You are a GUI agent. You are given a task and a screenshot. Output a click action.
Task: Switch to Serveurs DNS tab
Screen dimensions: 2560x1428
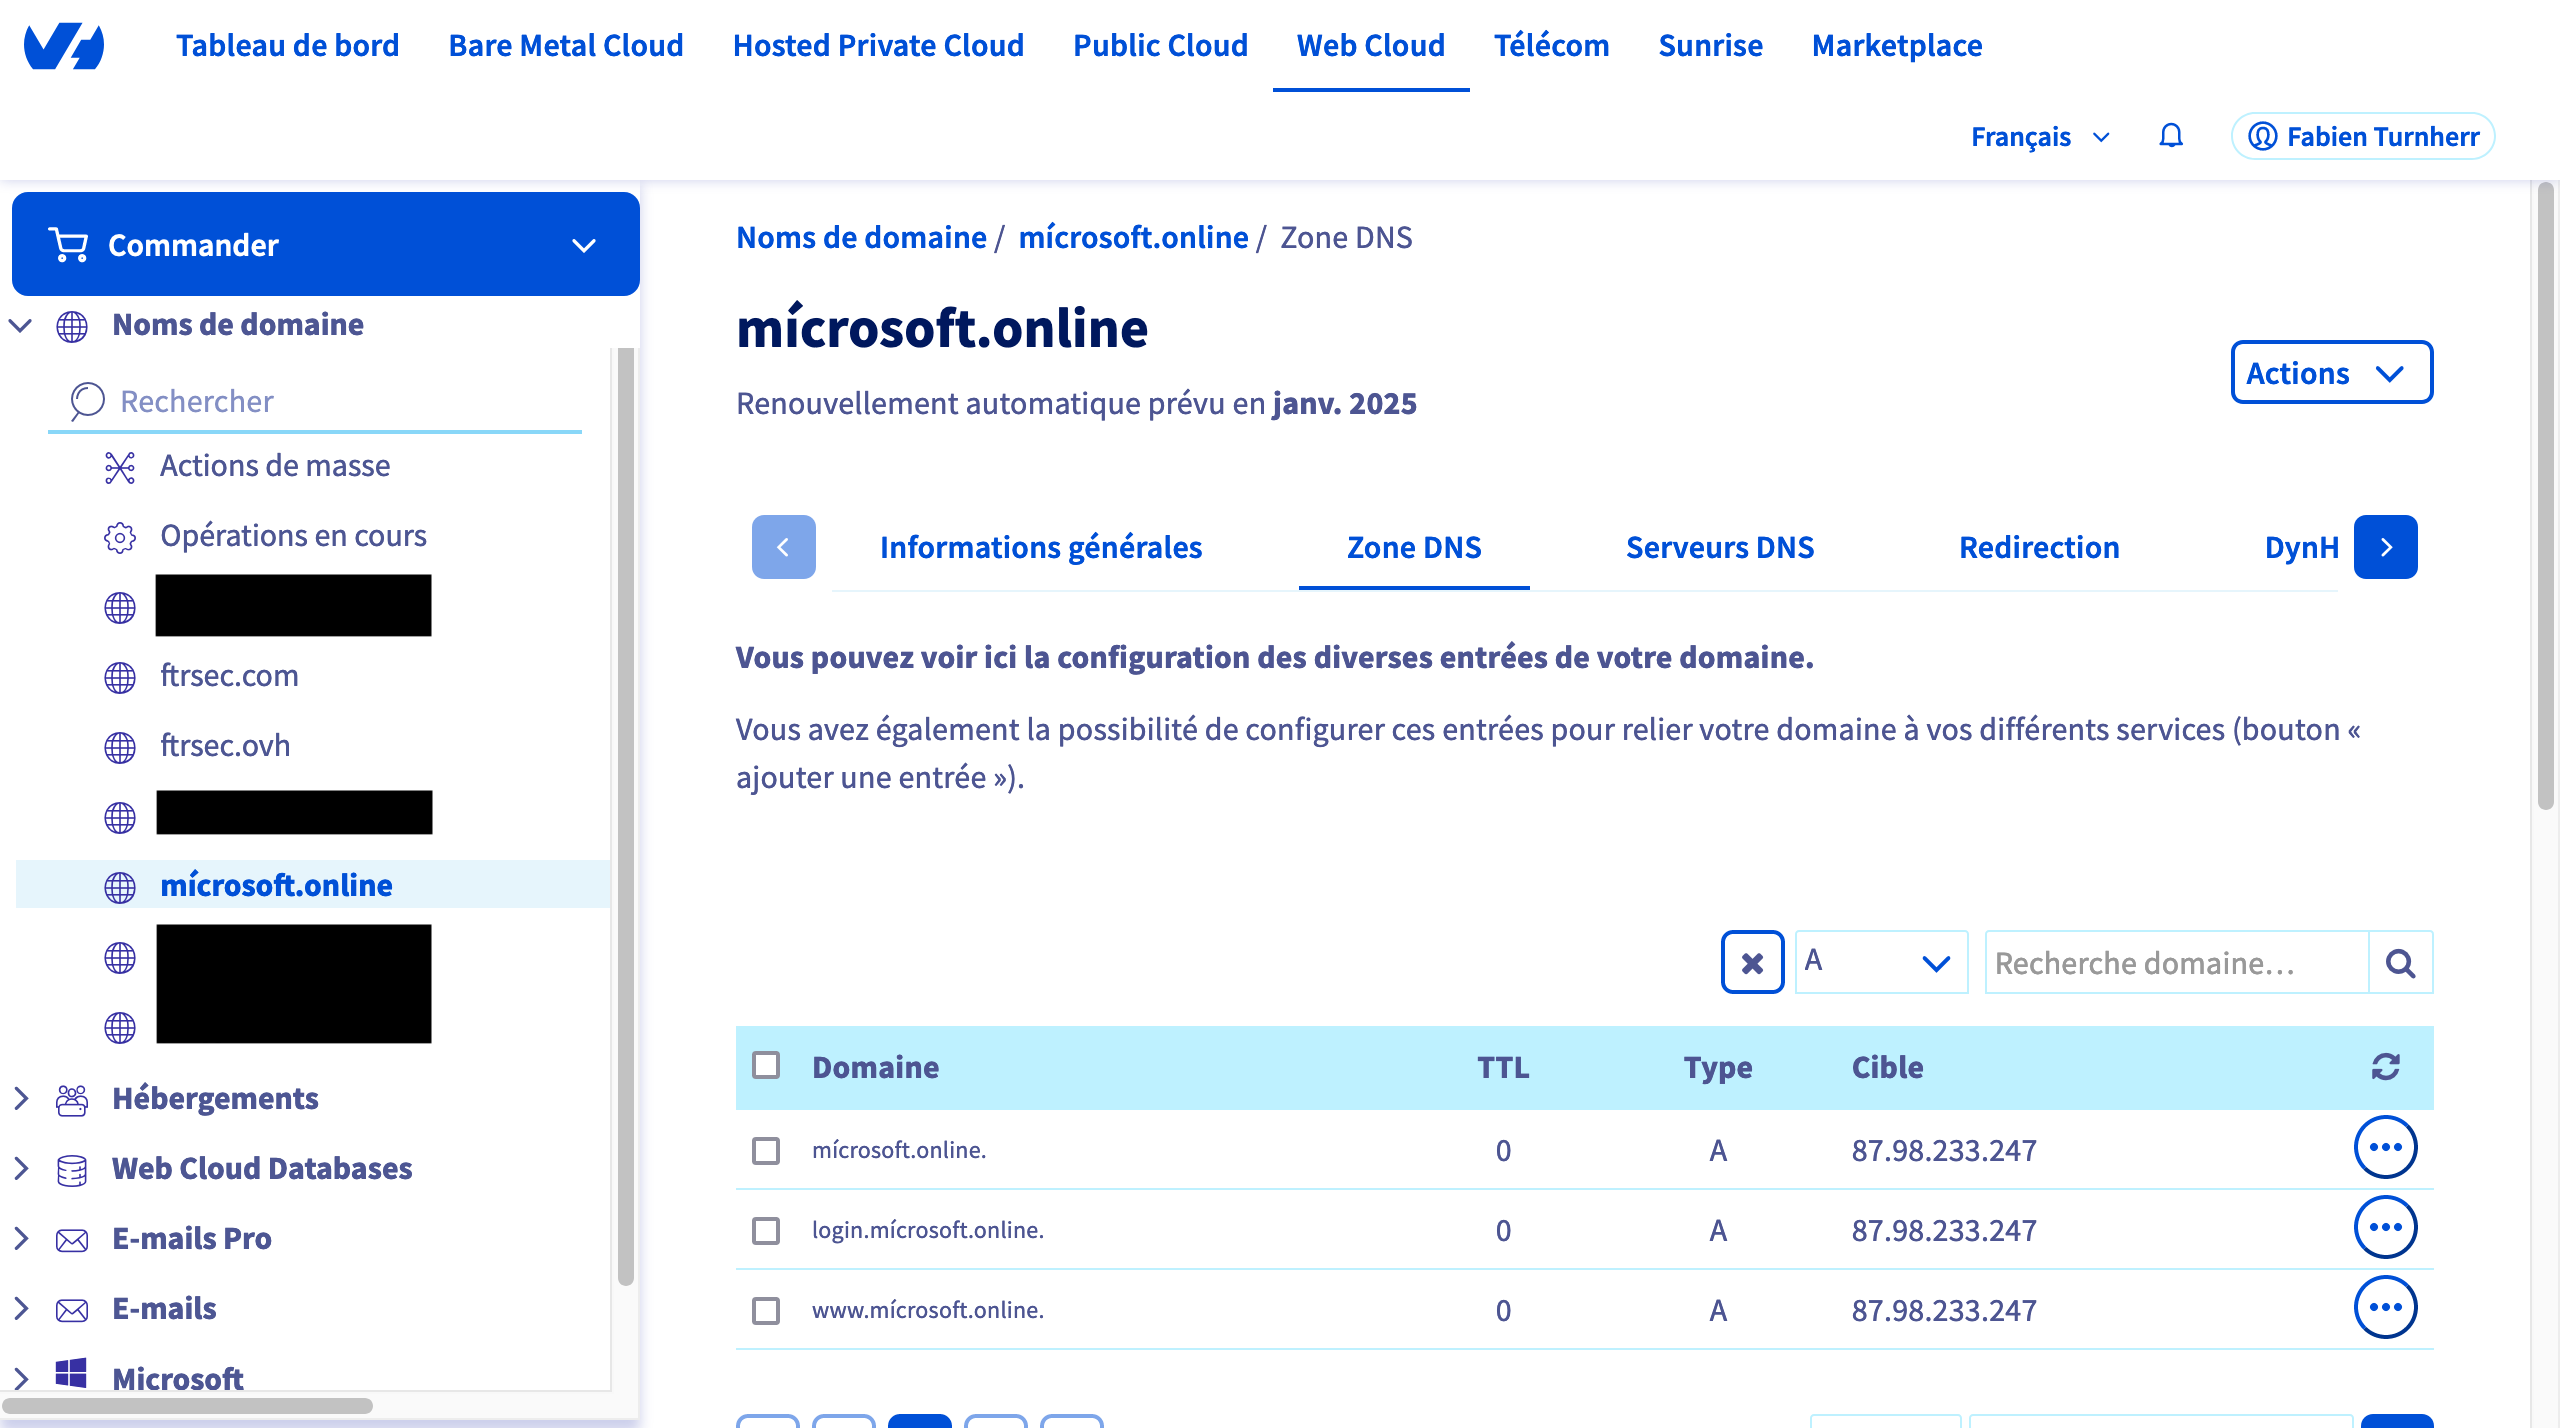[1719, 547]
